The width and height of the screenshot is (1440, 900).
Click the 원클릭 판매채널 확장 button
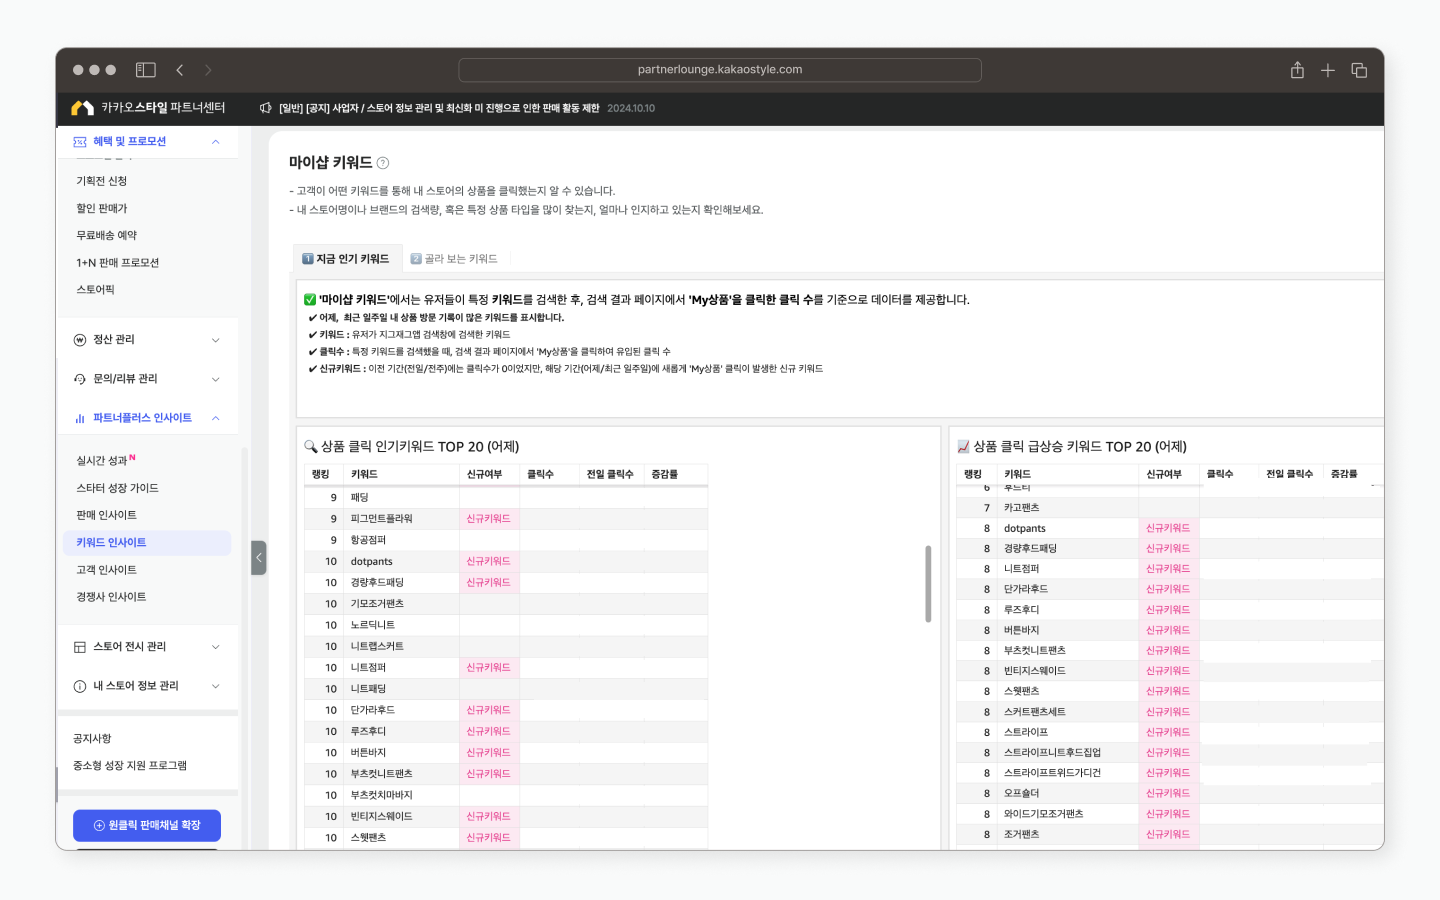pos(147,826)
